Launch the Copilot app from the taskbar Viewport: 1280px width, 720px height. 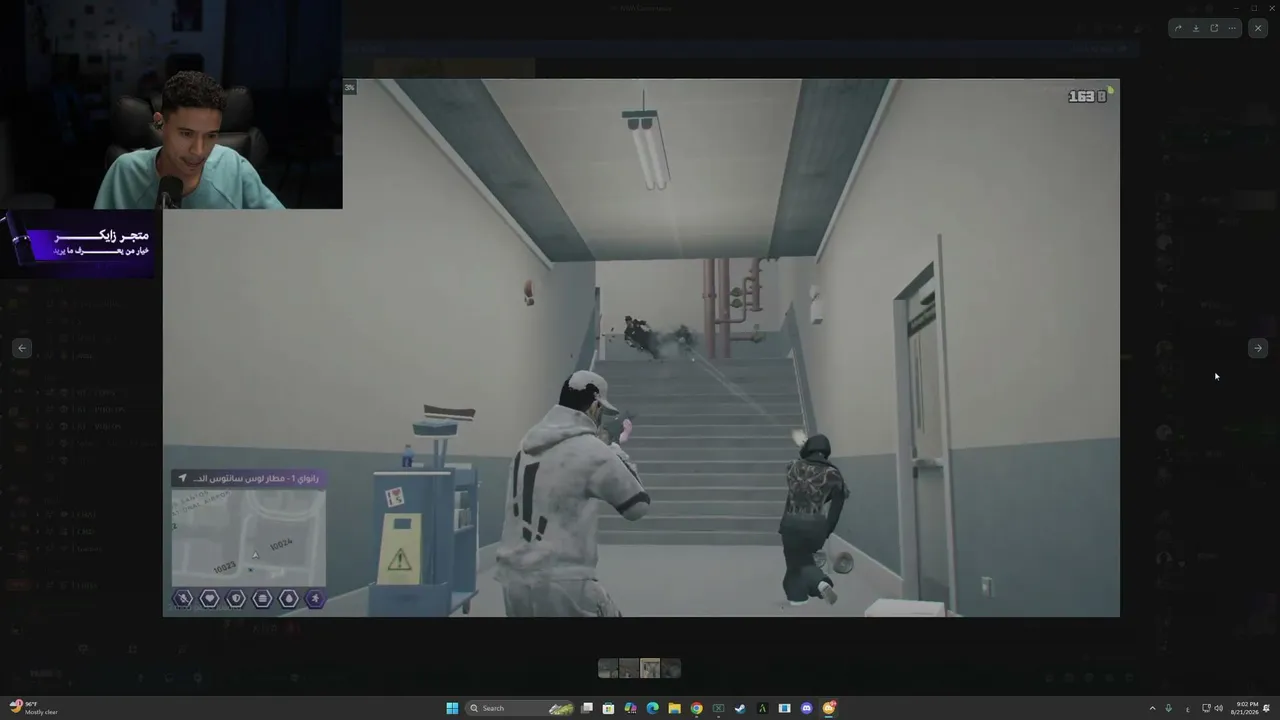point(630,708)
